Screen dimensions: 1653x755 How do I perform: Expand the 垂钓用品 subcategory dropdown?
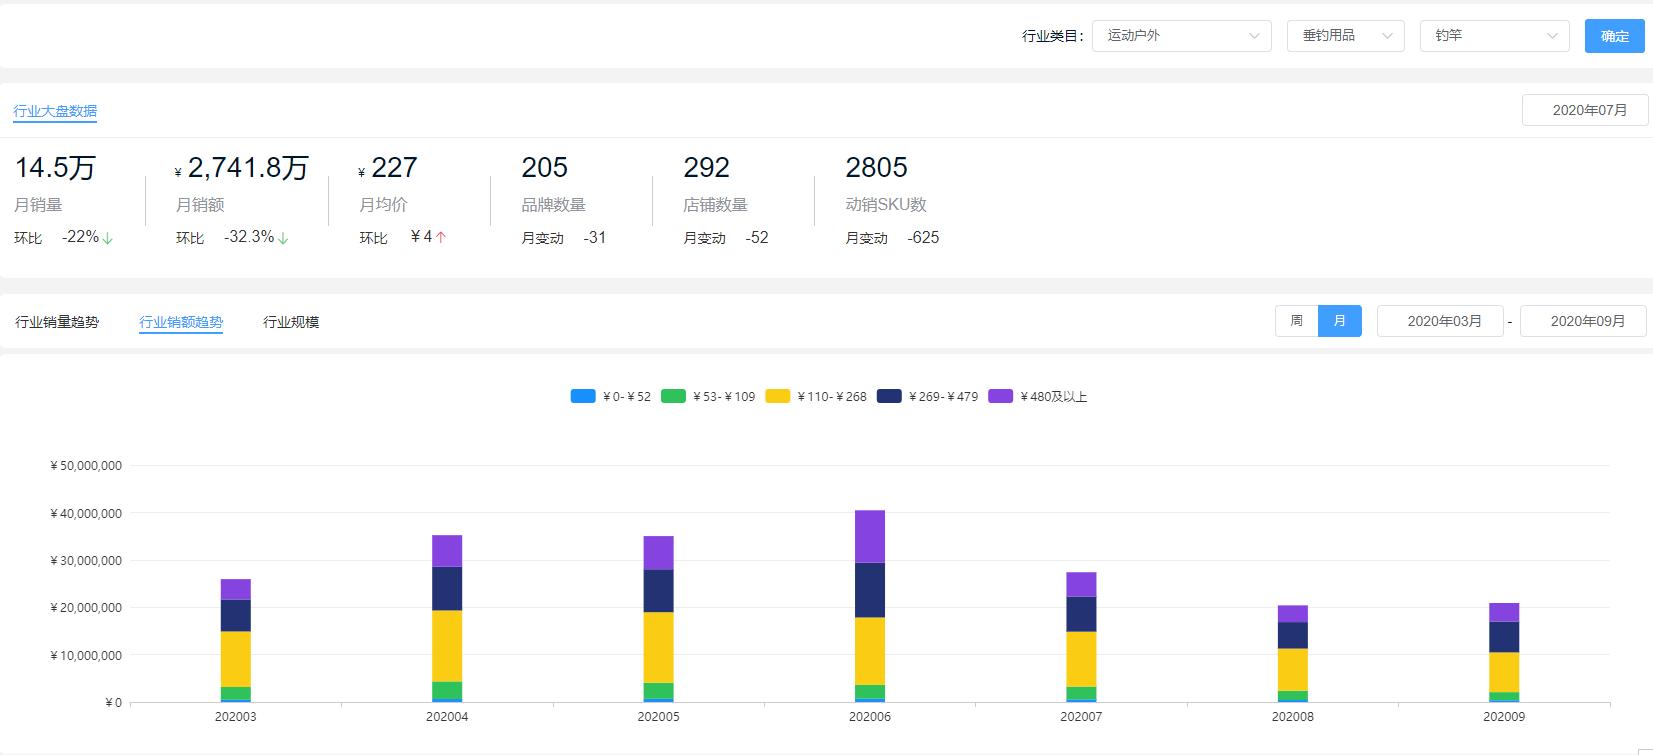(1345, 36)
